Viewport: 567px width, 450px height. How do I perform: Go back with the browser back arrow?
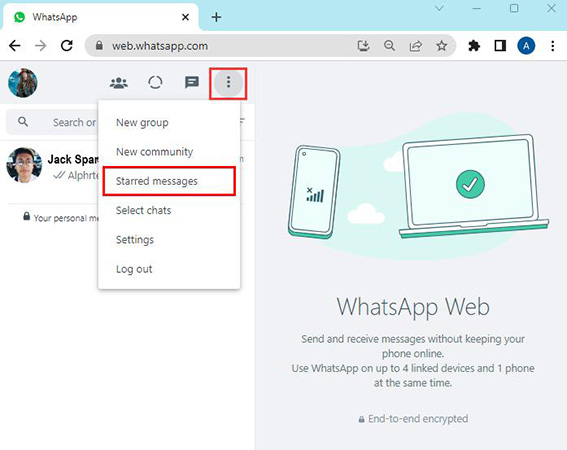click(15, 46)
